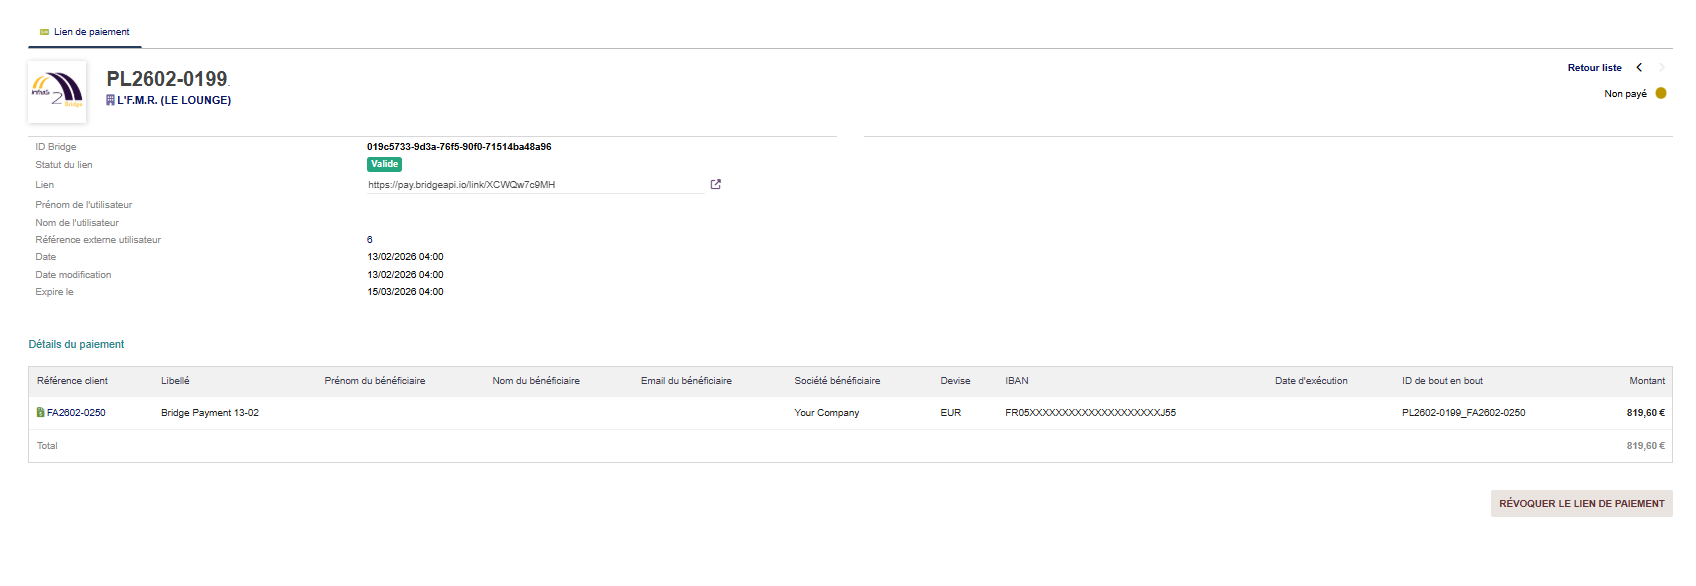Sort table by IBAN column header
The width and height of the screenshot is (1696, 586).
point(1016,381)
